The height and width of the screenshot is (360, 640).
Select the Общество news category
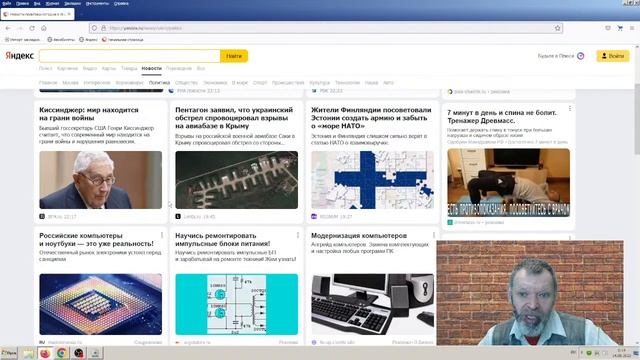click(x=186, y=82)
